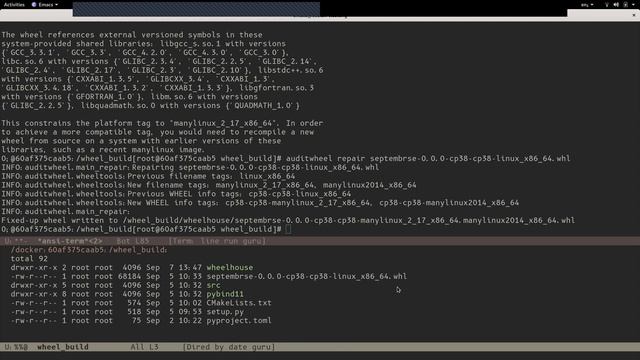Open the GNOME Activities overview
The width and height of the screenshot is (640, 360).
click(14, 4)
